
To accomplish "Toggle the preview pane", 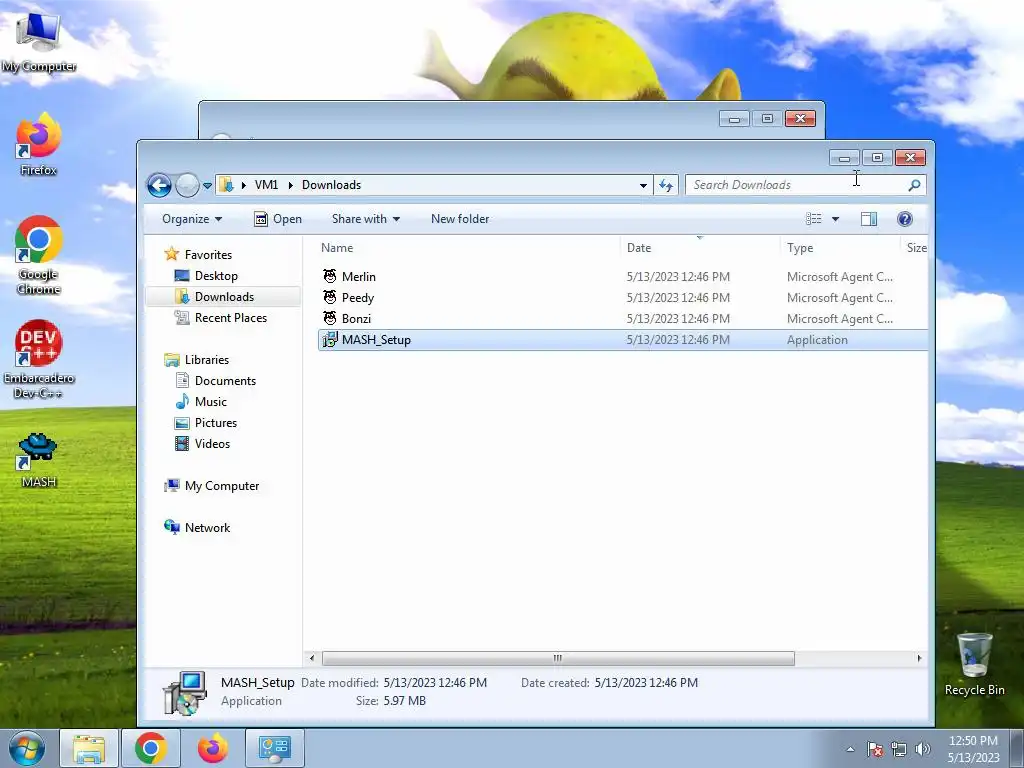I will (869, 219).
